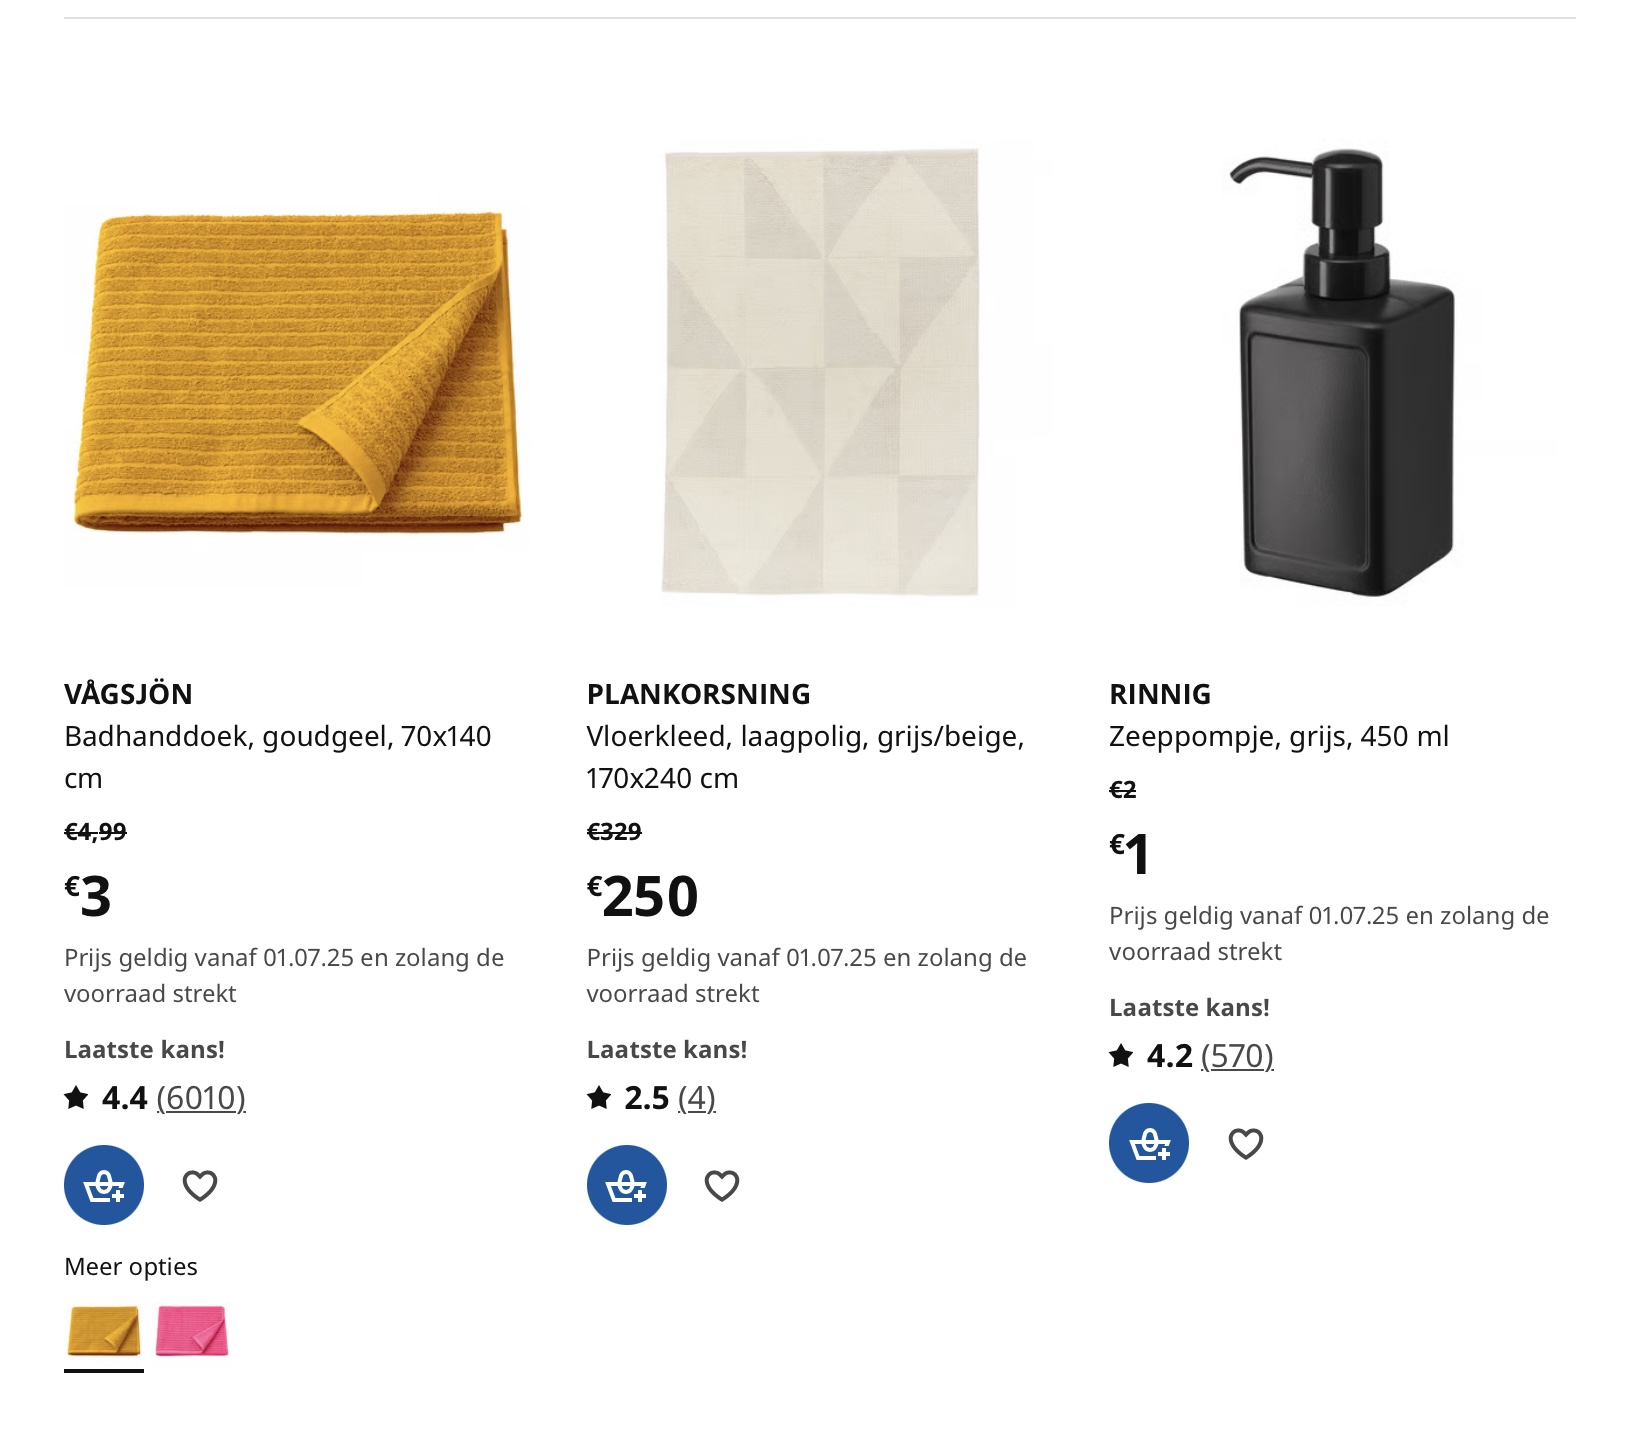Toggle wishlist heart for RINNIG dispenser
The image size is (1640, 1435).
coord(1245,1144)
